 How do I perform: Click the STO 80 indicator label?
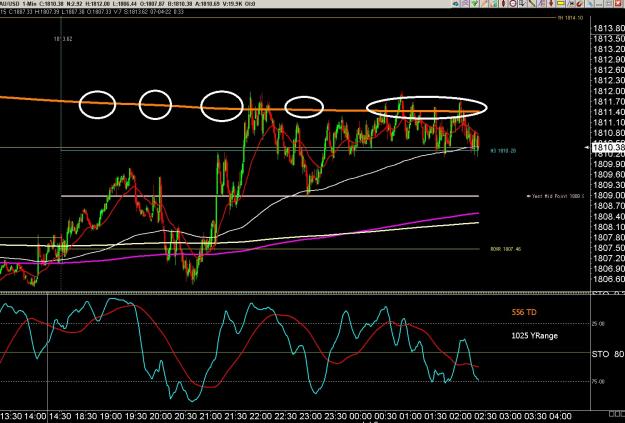click(x=608, y=354)
